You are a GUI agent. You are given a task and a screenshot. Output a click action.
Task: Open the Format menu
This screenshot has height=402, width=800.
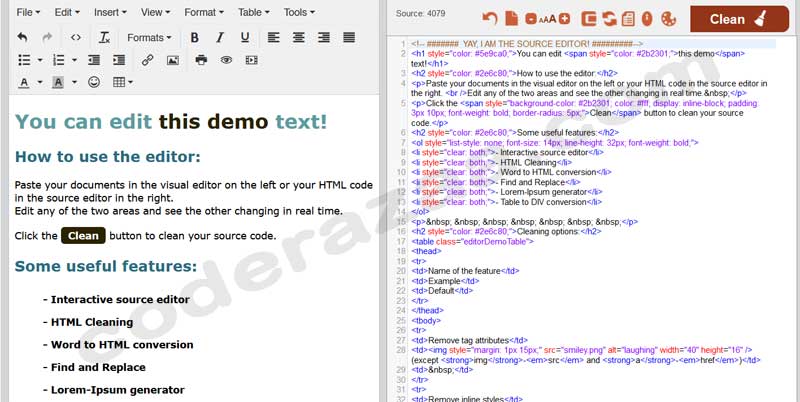click(x=204, y=12)
